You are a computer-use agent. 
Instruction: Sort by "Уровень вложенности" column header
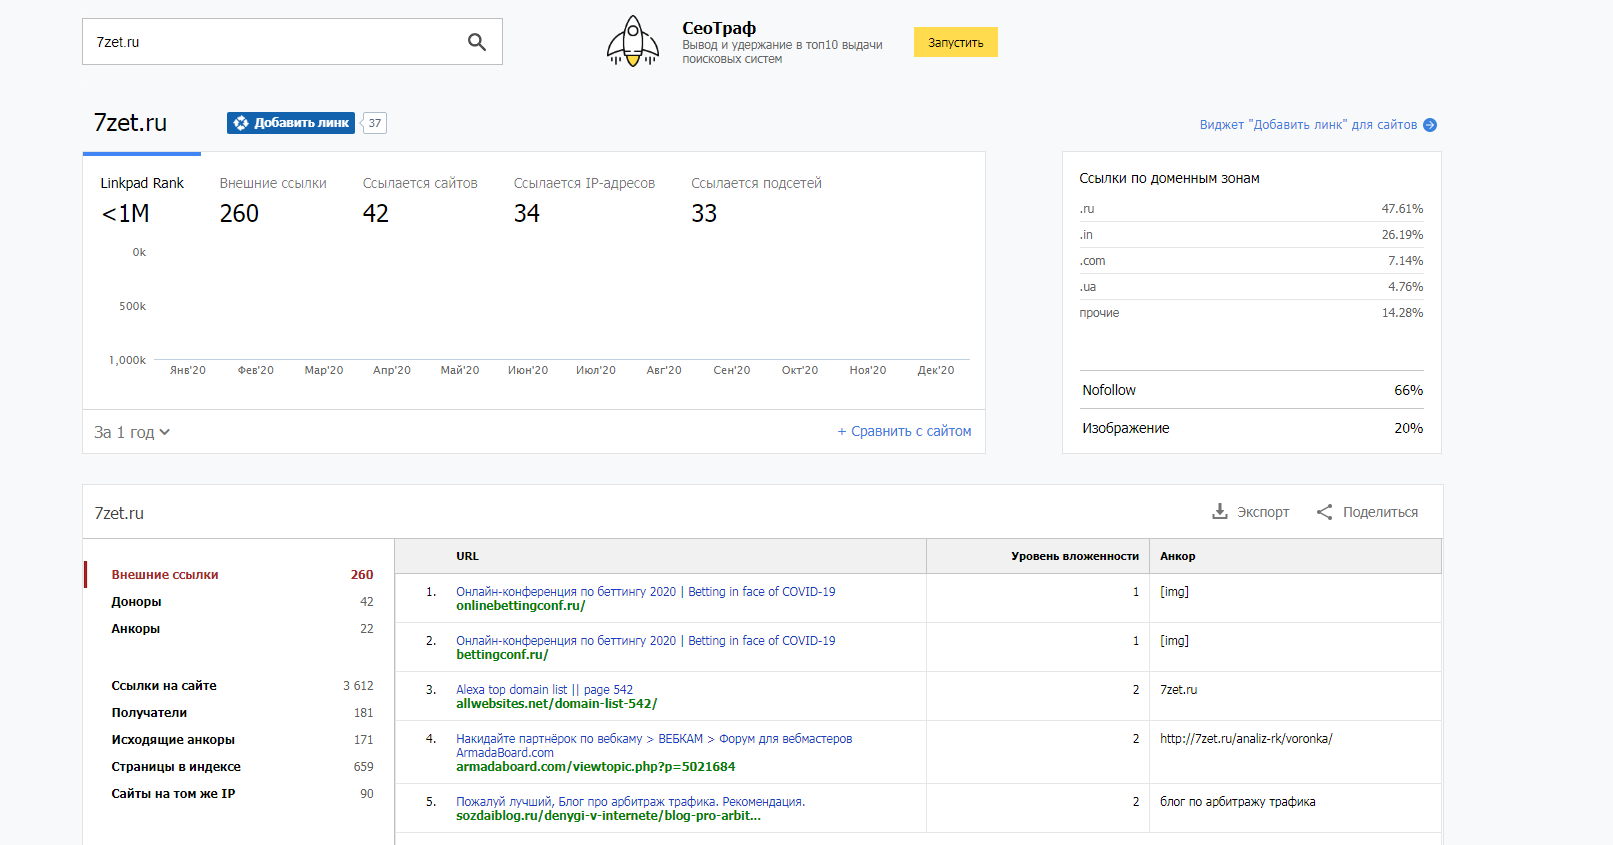coord(1074,556)
